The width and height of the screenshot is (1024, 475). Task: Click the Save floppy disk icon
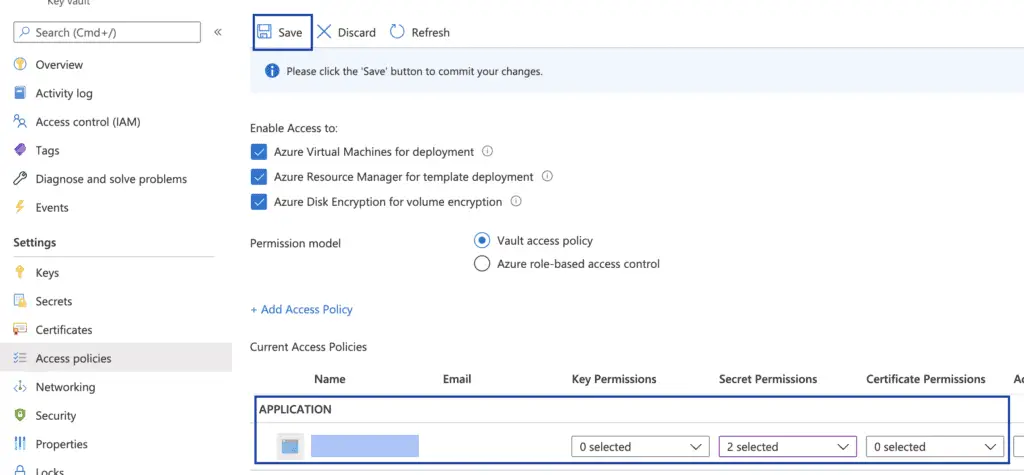click(x=264, y=32)
